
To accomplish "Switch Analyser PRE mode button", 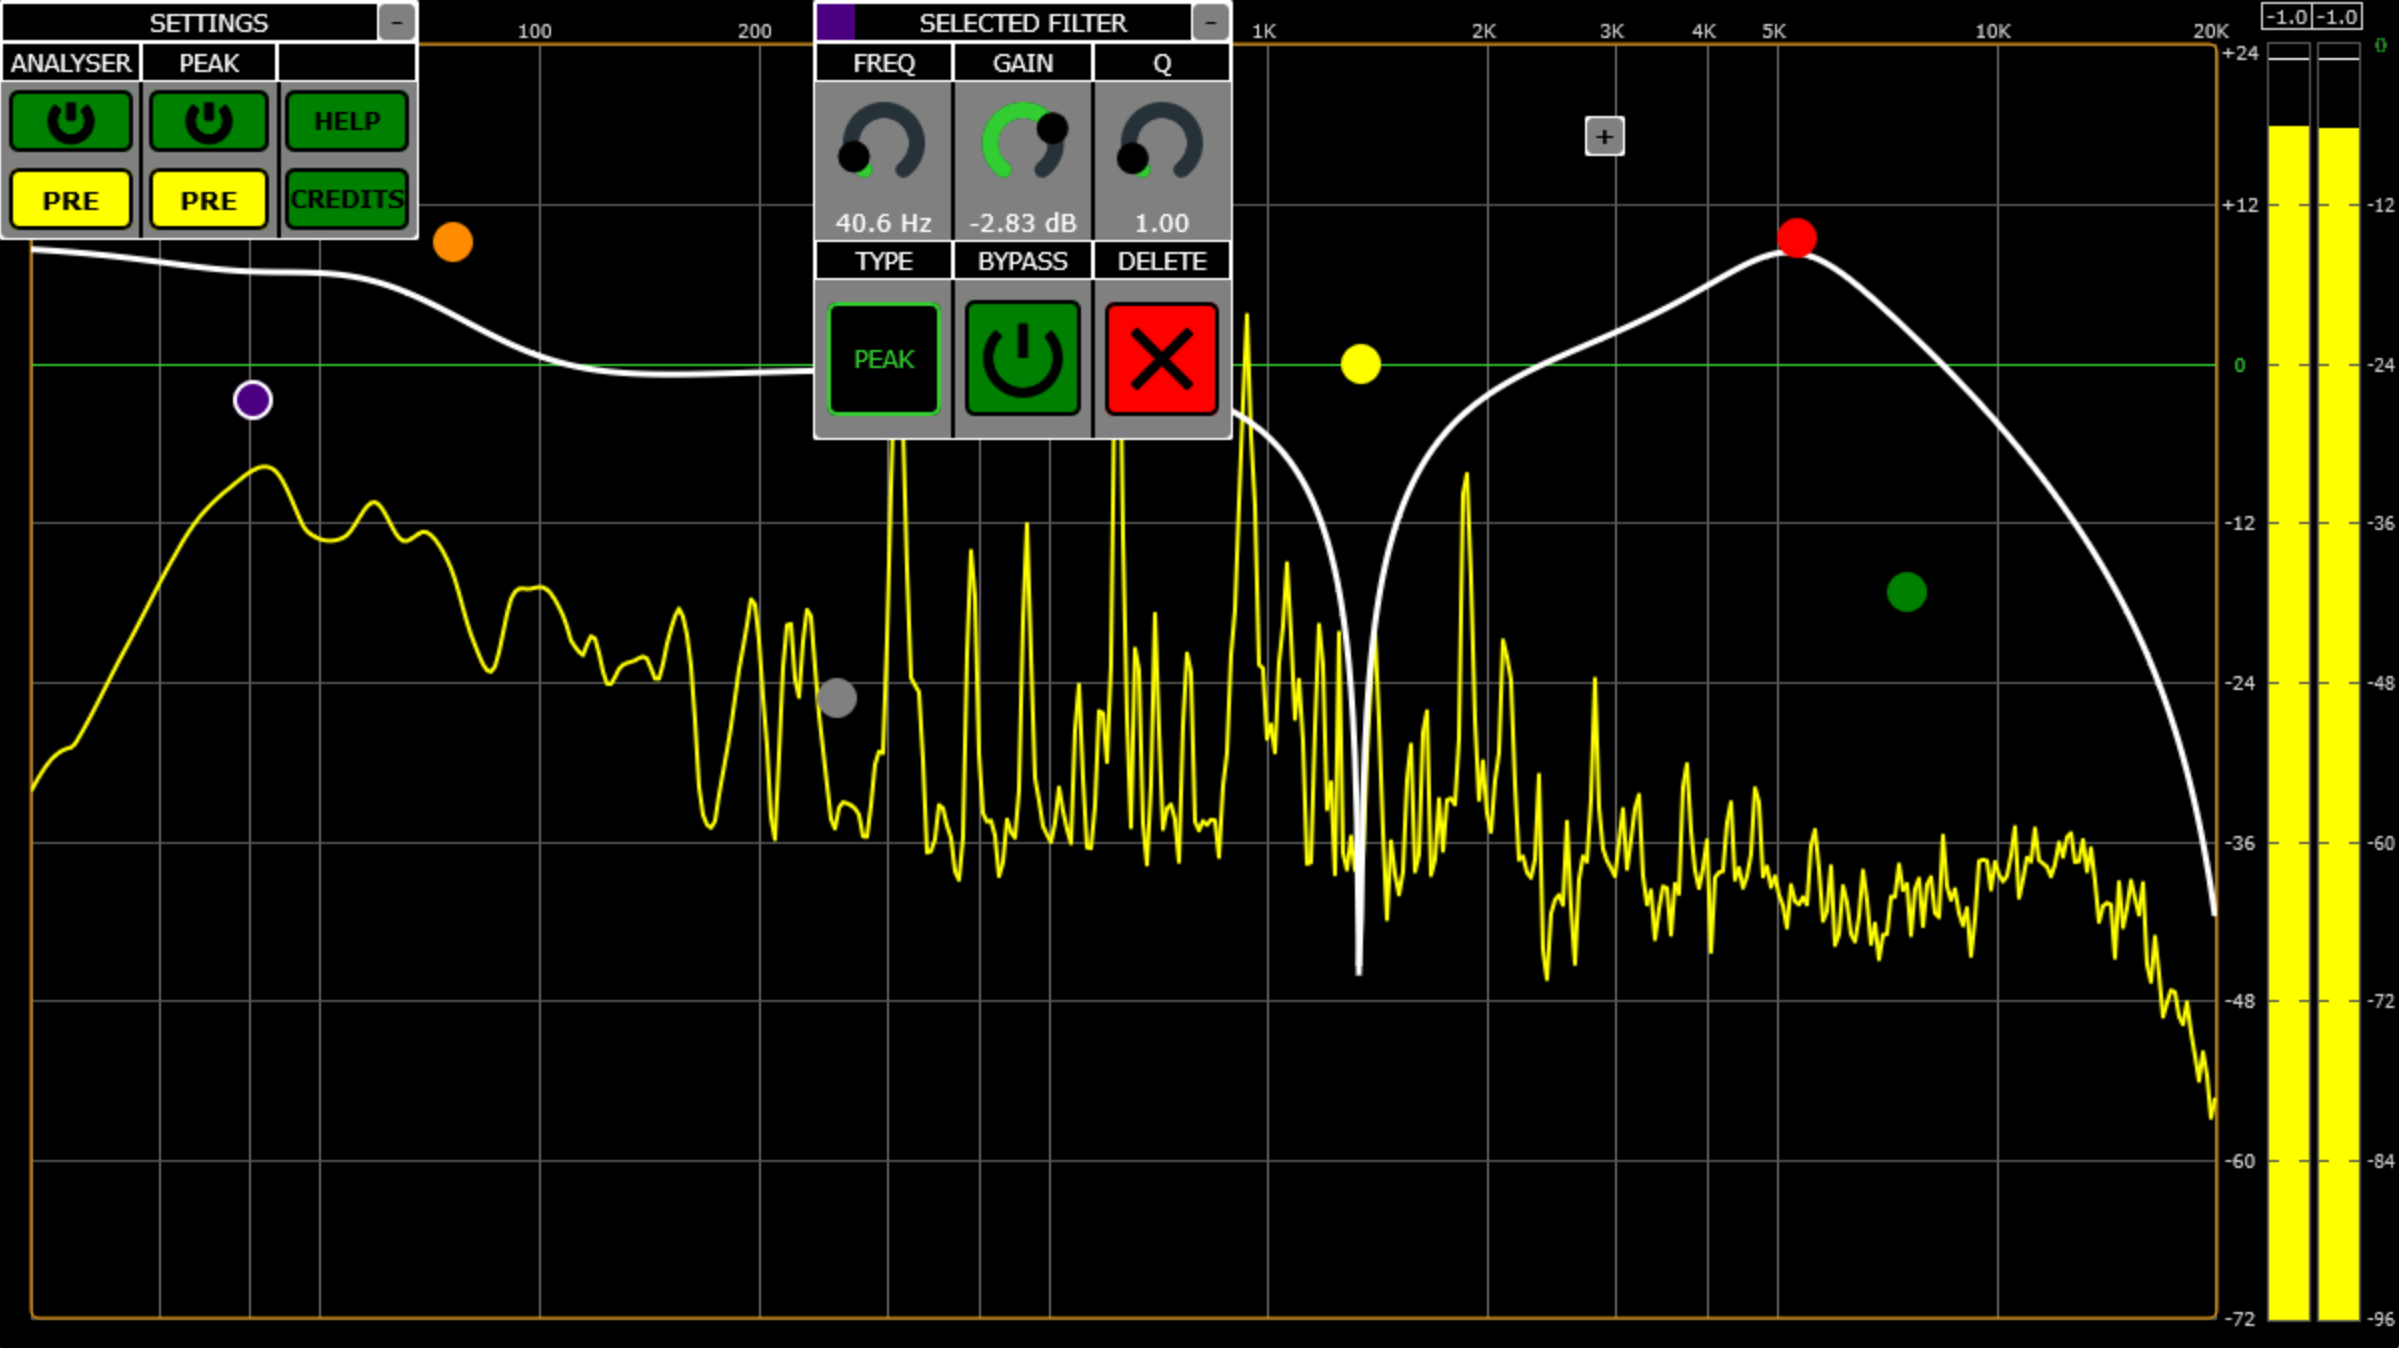I will (71, 200).
